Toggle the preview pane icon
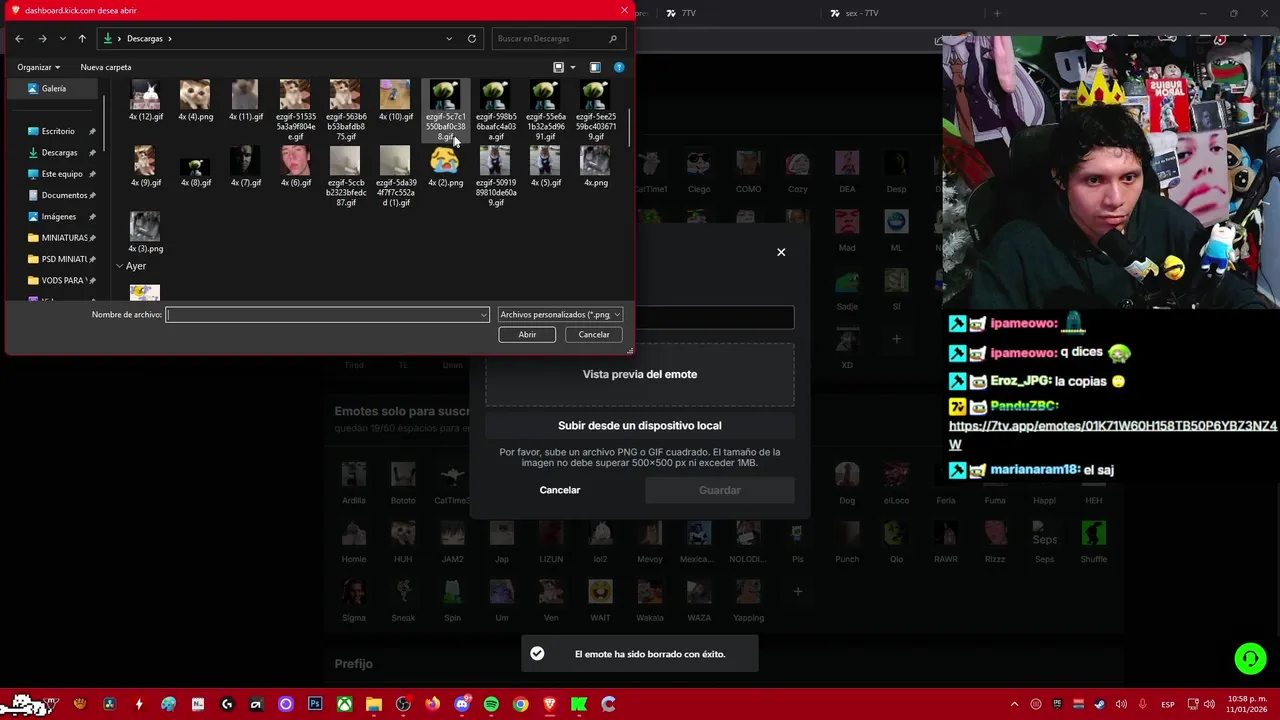This screenshot has width=1280, height=720. [x=595, y=67]
